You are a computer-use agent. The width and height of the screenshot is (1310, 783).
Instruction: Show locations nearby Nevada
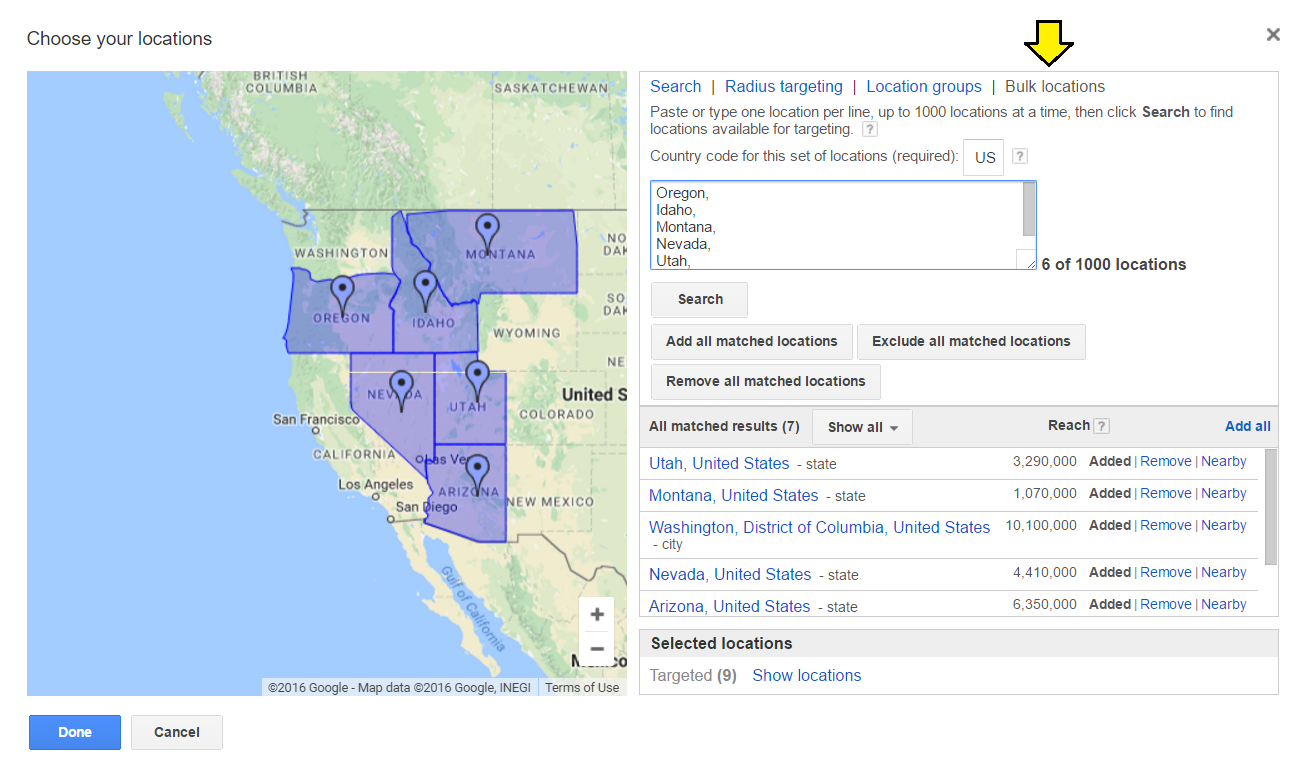click(x=1224, y=573)
